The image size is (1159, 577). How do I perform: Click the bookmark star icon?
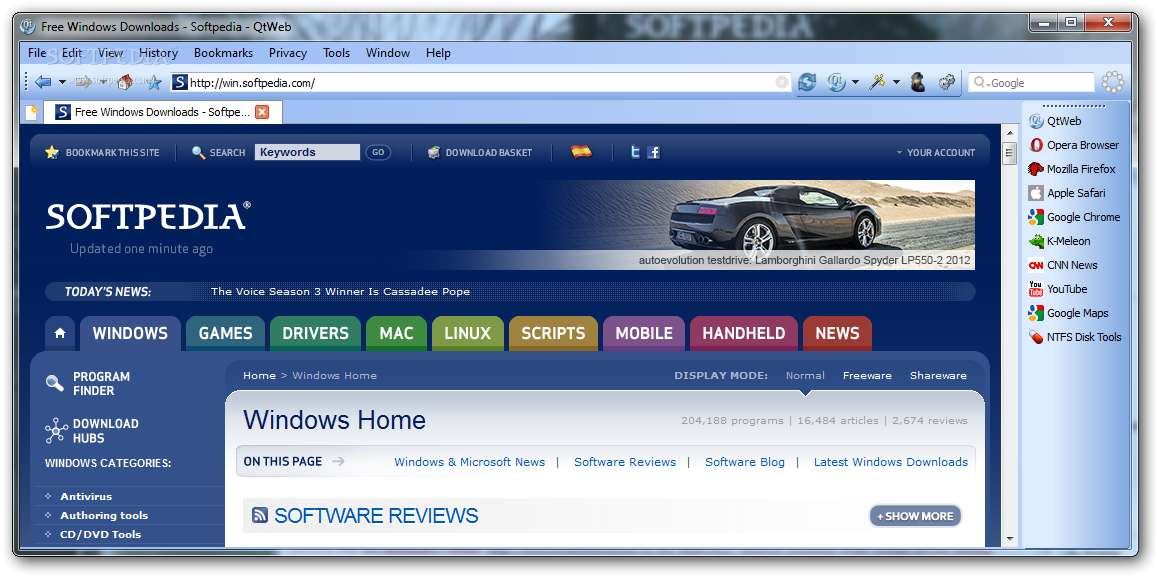click(154, 82)
